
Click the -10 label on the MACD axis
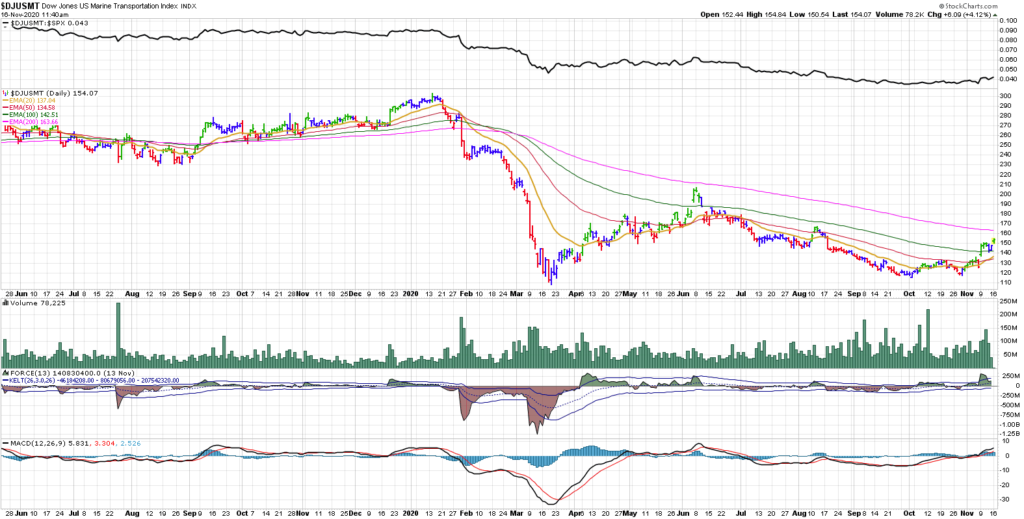1005,471
